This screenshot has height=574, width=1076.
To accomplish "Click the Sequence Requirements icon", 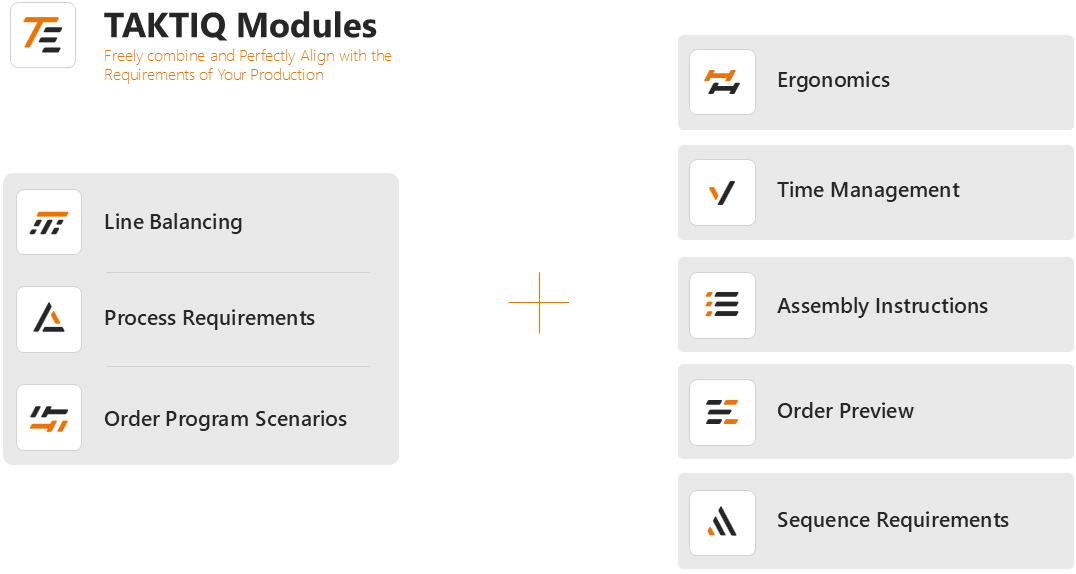I will point(722,522).
